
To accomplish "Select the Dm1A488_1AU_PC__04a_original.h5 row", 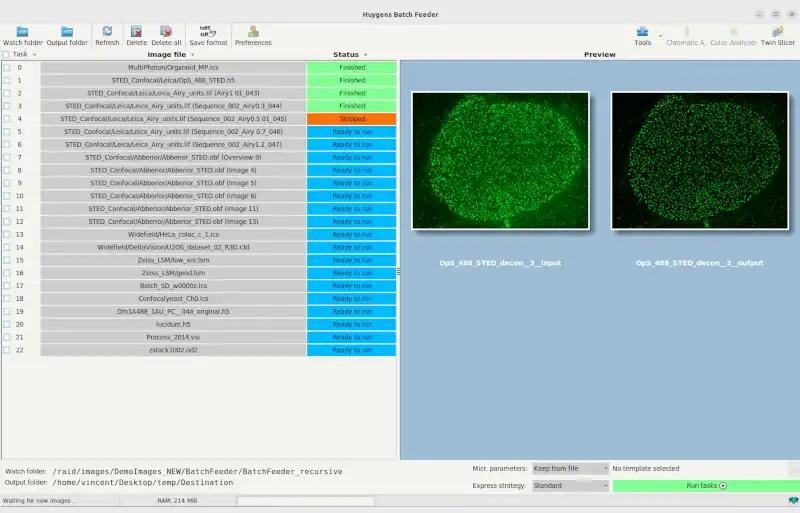I will click(173, 311).
